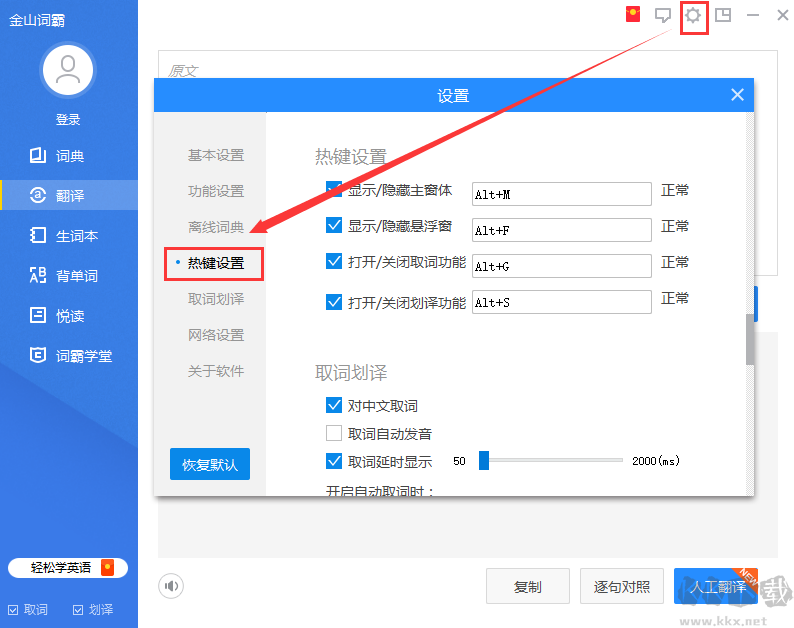Minimize the 金山词霸 window
Image resolution: width=794 pixels, height=628 pixels.
coord(752,15)
